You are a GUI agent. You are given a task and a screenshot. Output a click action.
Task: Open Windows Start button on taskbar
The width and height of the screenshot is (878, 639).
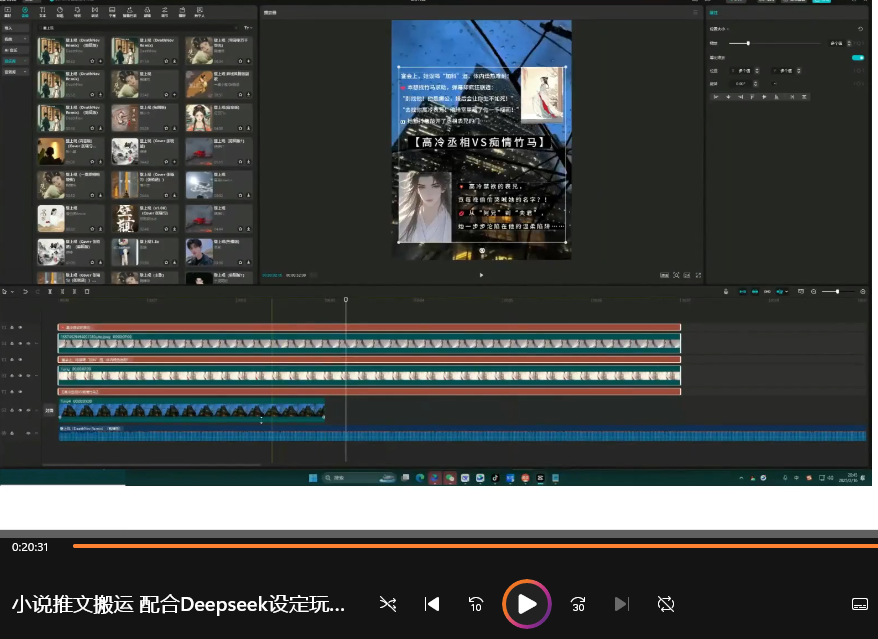click(313, 478)
